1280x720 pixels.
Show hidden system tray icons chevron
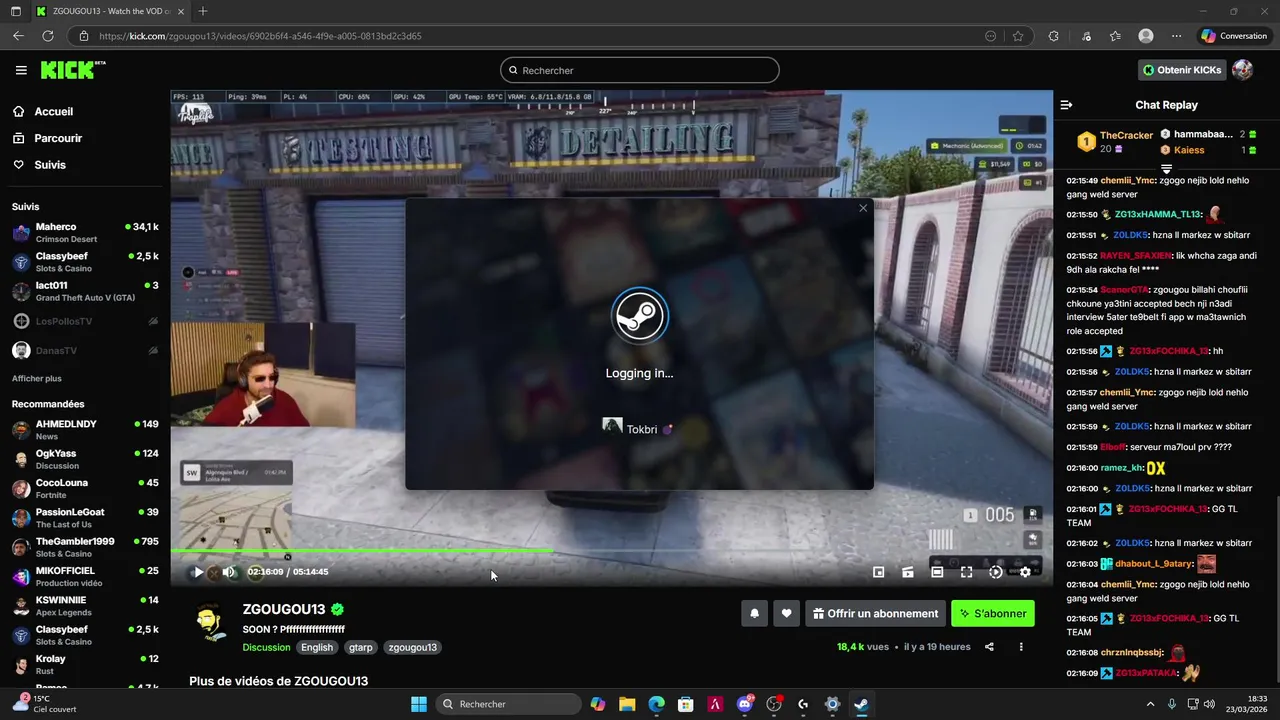[1150, 704]
